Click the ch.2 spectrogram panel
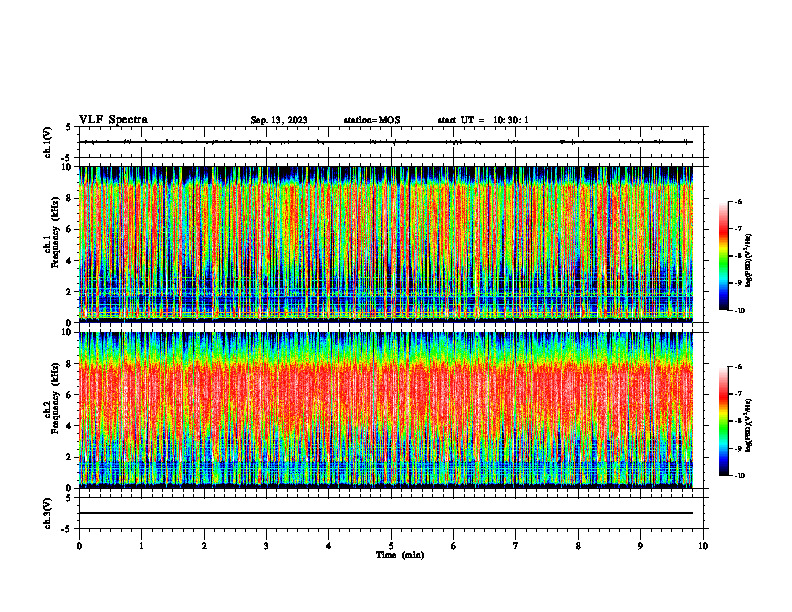This screenshot has height=612, width=792. pos(386,410)
